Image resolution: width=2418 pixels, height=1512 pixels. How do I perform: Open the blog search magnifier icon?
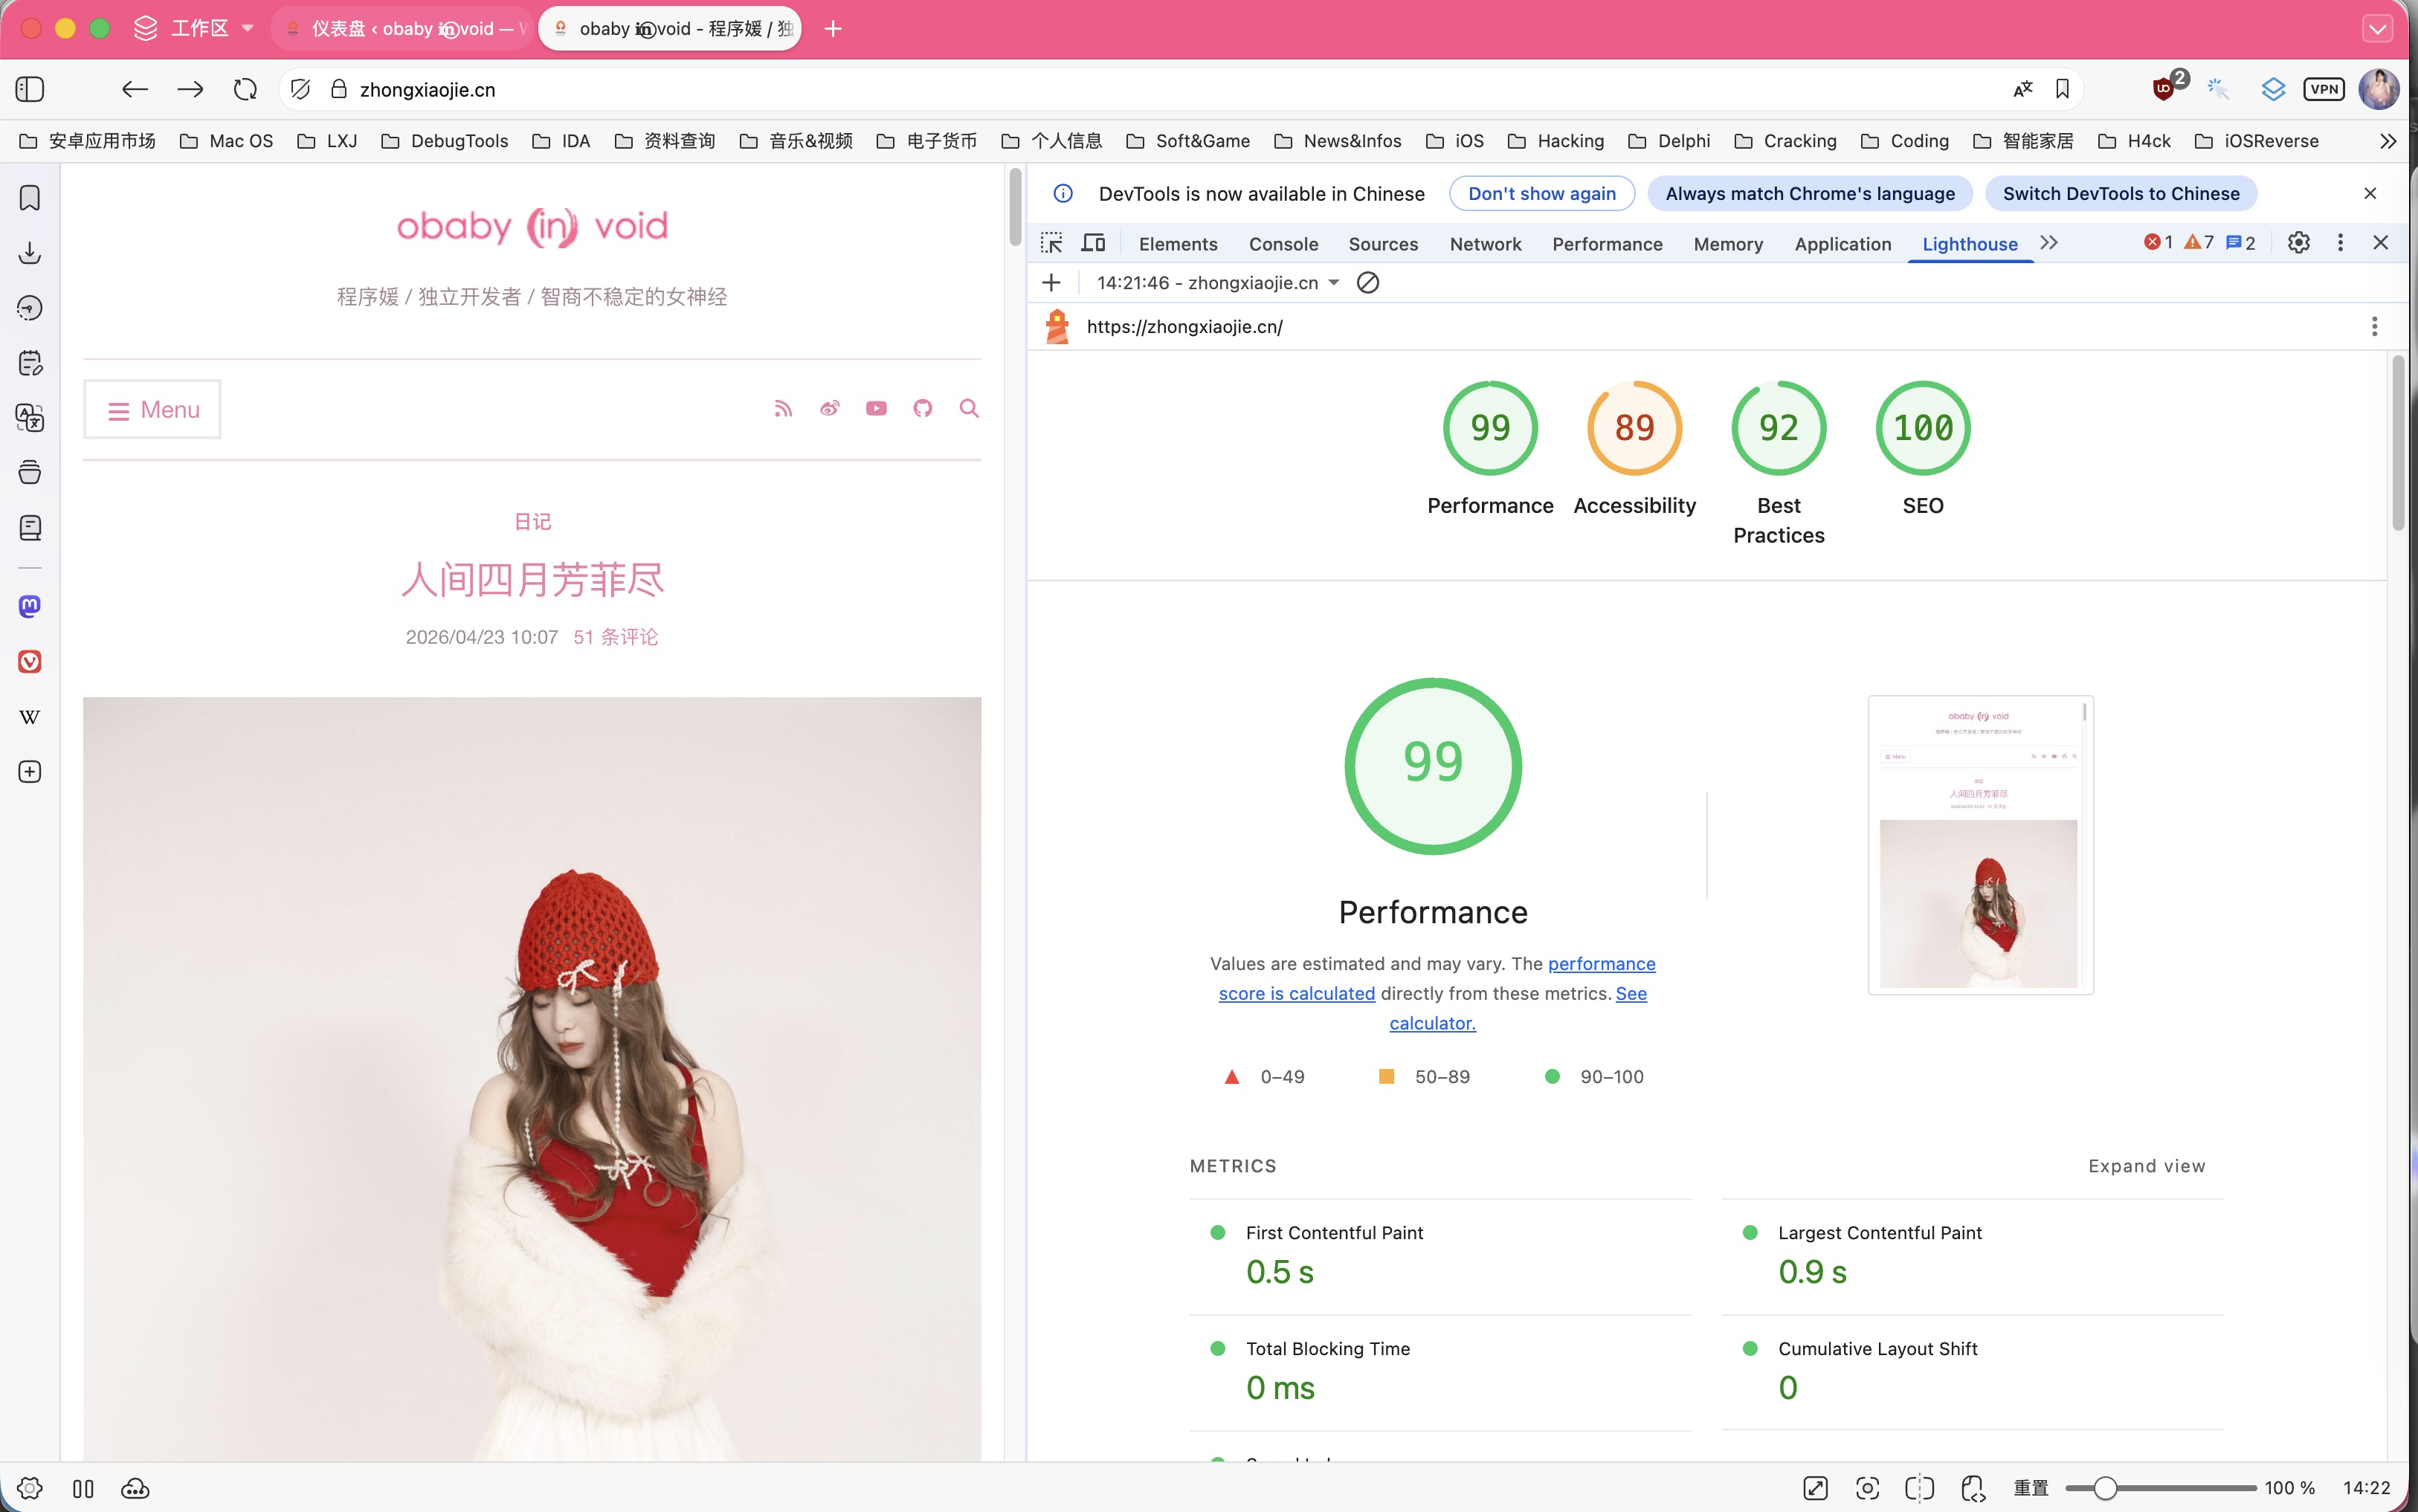click(968, 409)
